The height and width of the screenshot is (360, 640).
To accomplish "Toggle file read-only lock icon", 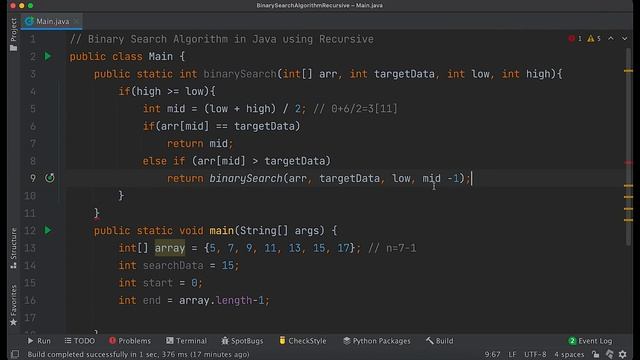I will tap(596, 354).
